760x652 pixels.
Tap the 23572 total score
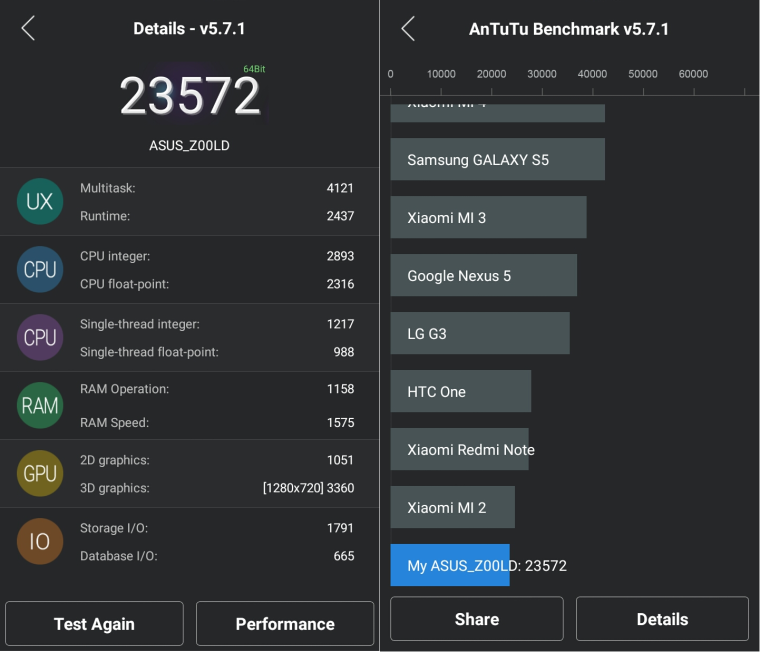(190, 97)
